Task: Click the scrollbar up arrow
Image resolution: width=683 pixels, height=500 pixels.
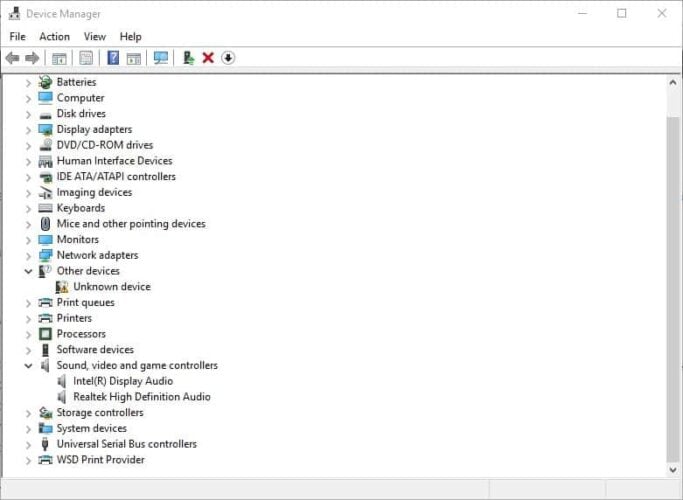Action: [x=673, y=82]
